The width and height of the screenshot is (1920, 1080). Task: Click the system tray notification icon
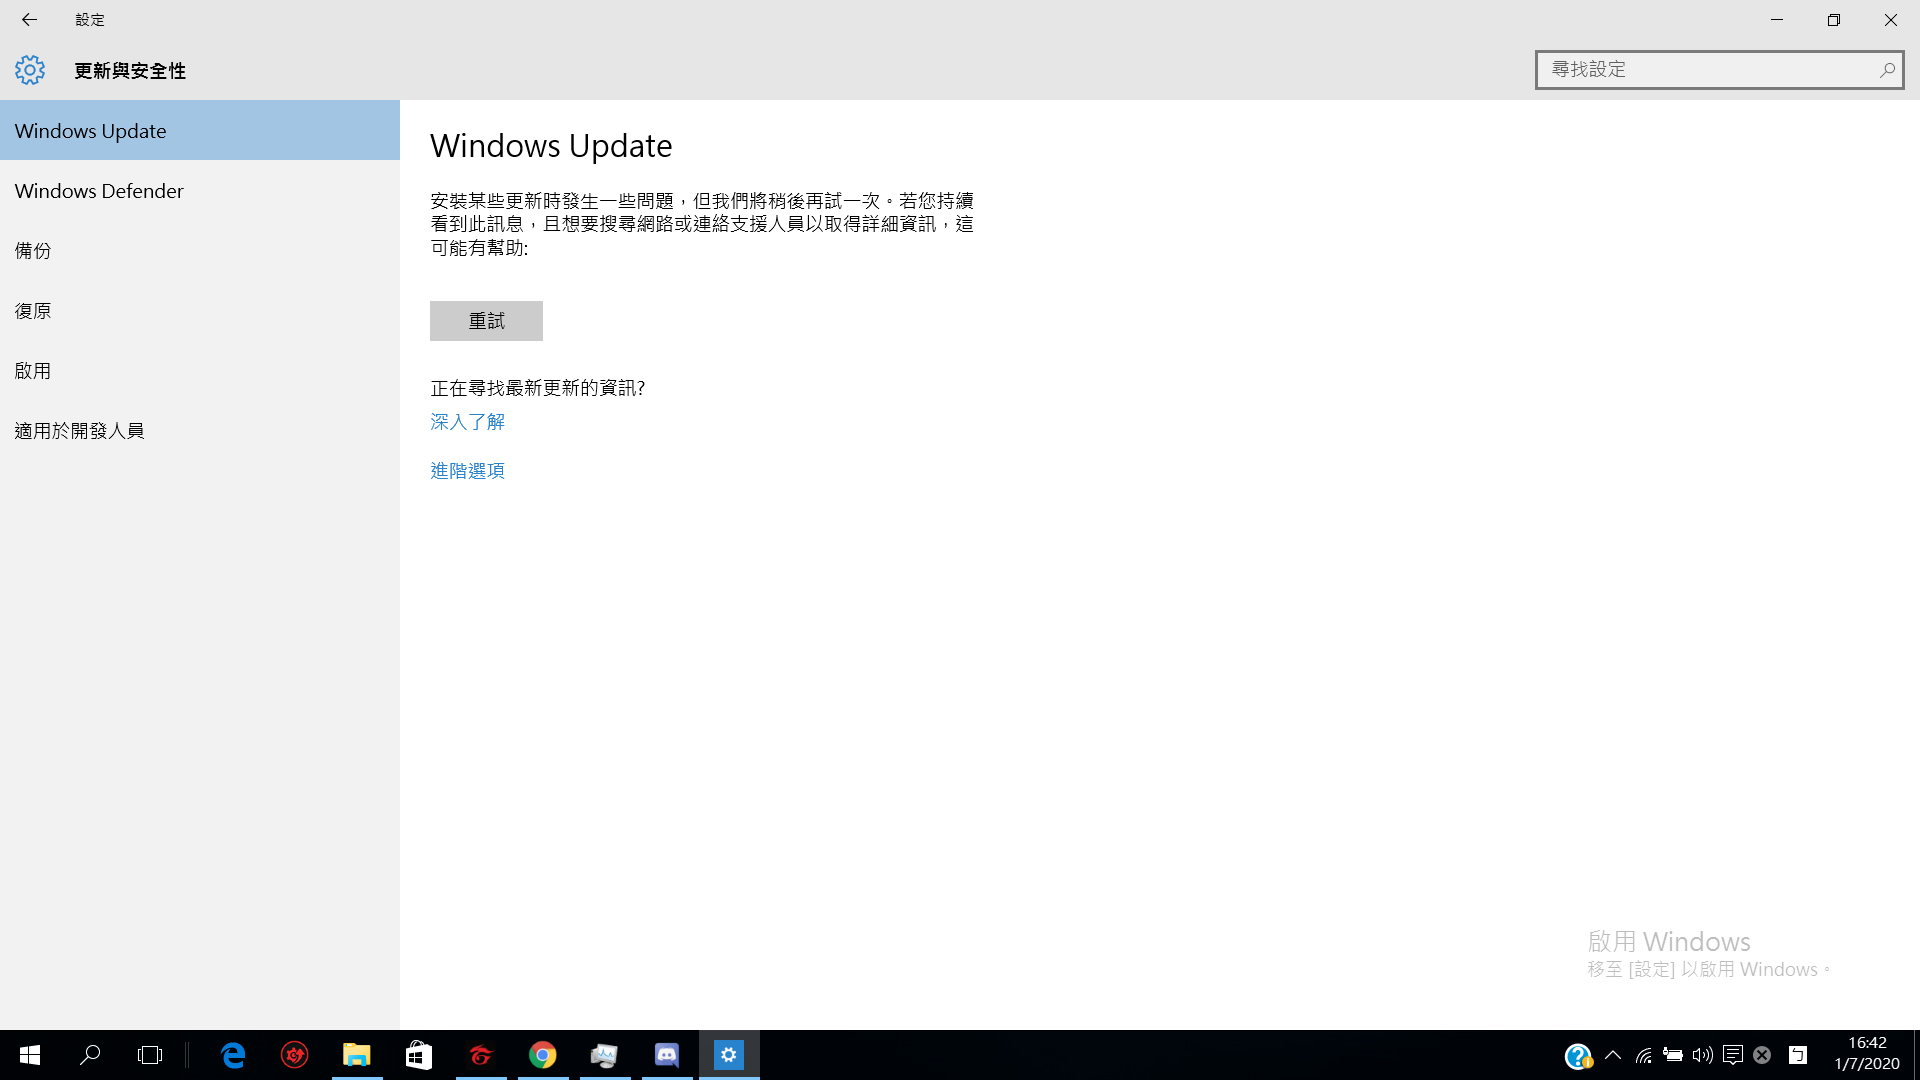(x=1733, y=1055)
